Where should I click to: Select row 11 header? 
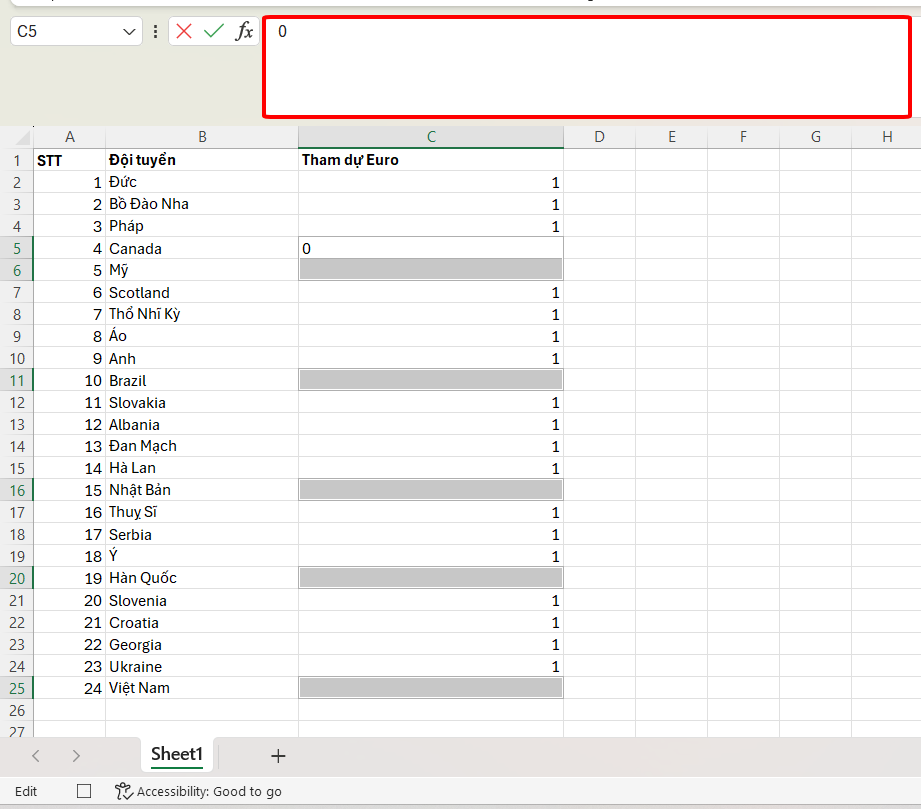(x=16, y=381)
